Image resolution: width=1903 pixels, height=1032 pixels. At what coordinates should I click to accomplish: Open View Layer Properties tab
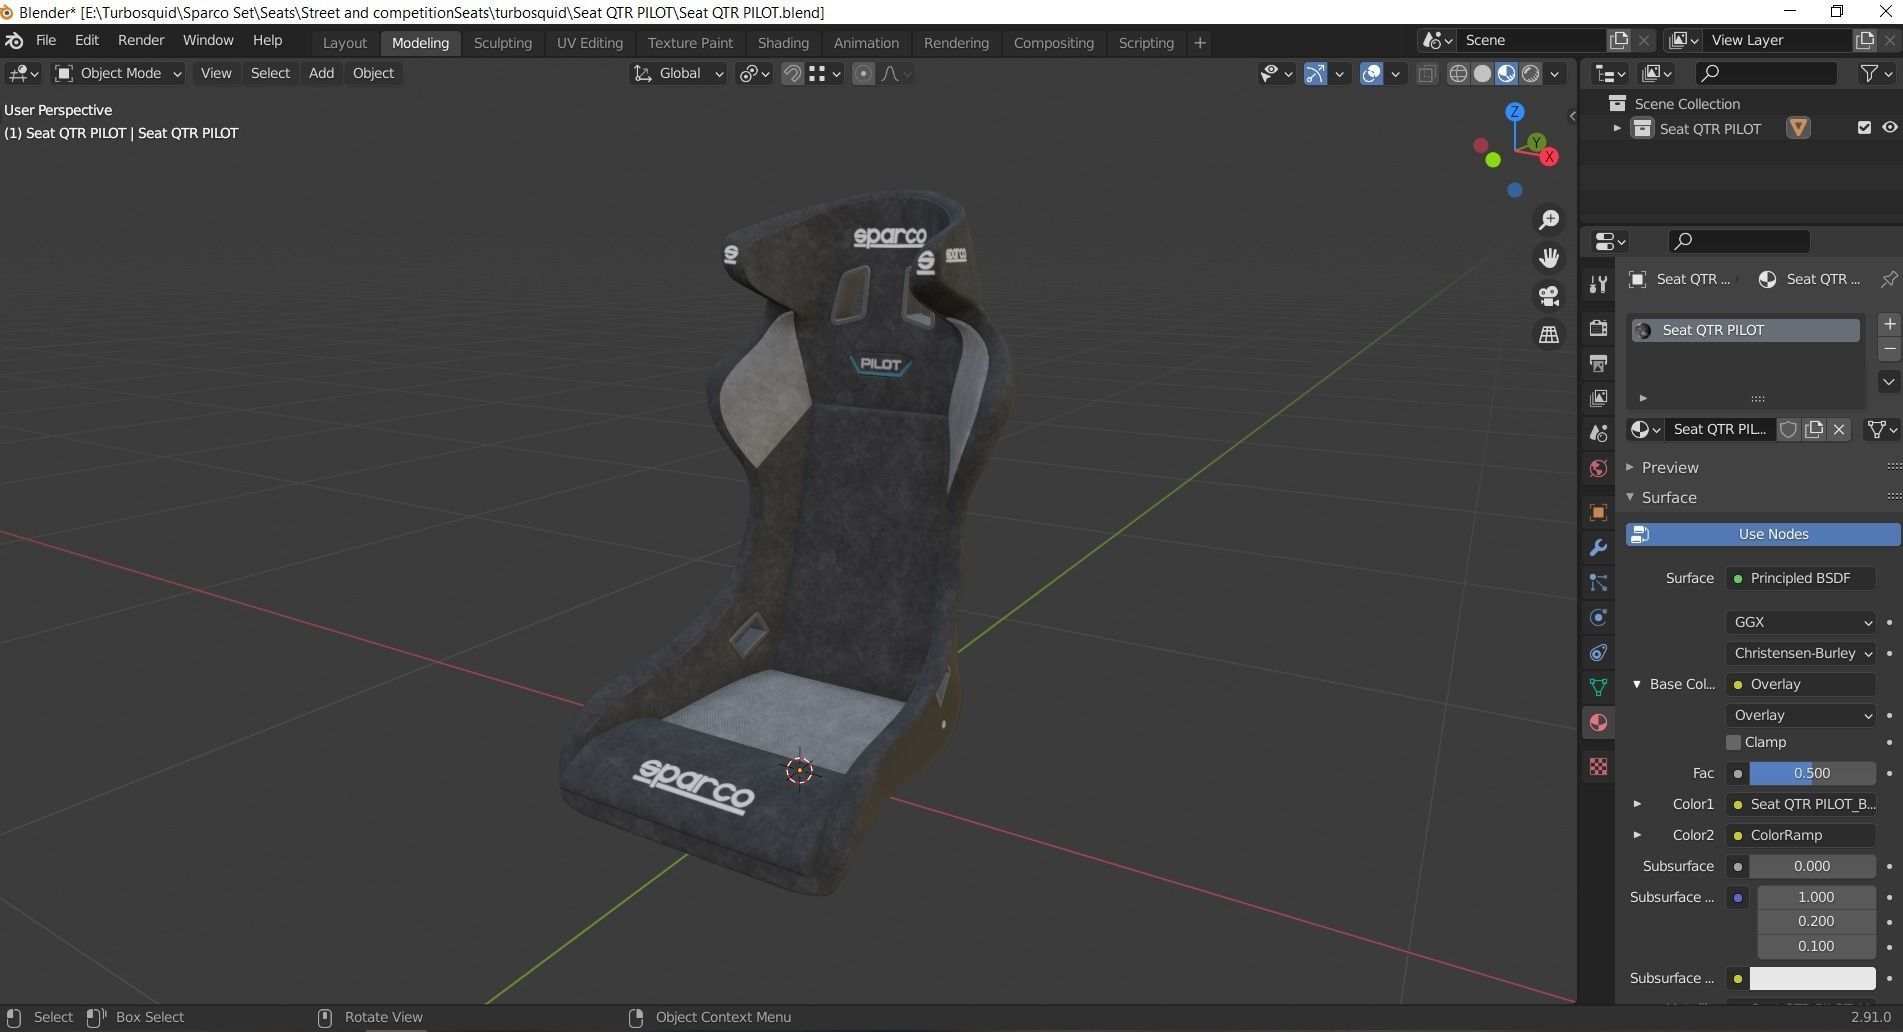[1598, 398]
